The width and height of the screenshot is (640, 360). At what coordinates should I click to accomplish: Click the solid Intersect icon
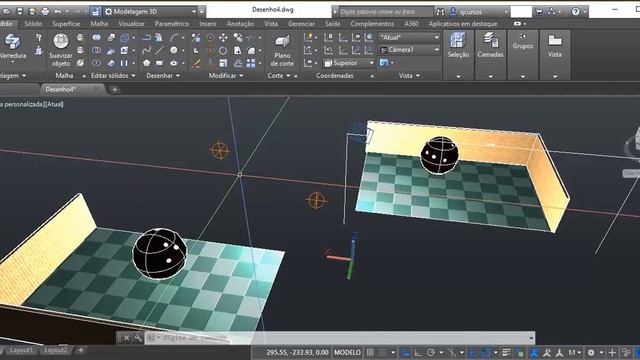pos(96,63)
